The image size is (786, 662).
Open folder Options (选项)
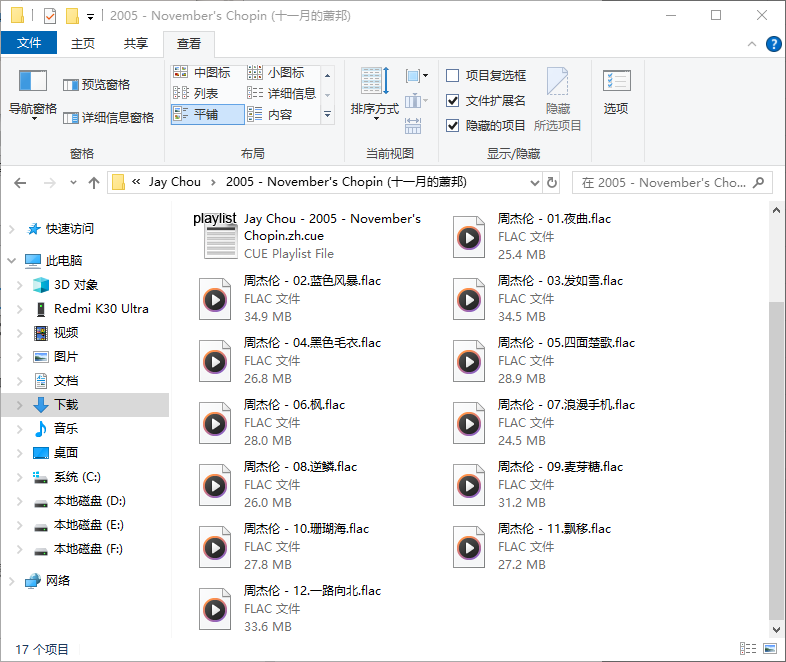[x=616, y=91]
